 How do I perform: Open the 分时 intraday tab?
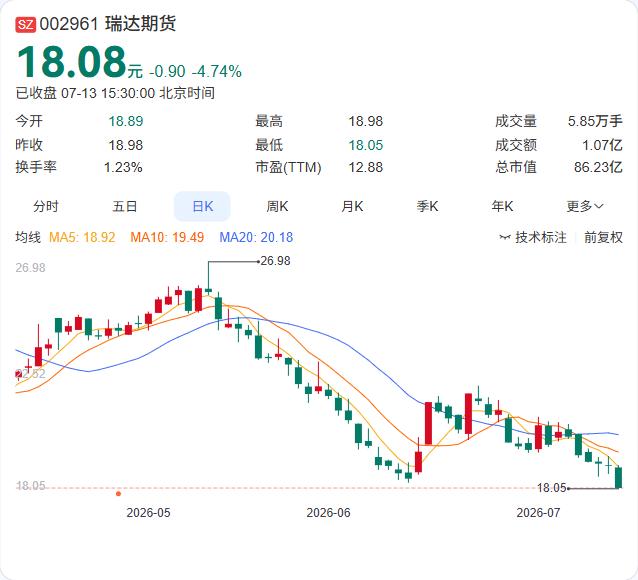point(46,206)
